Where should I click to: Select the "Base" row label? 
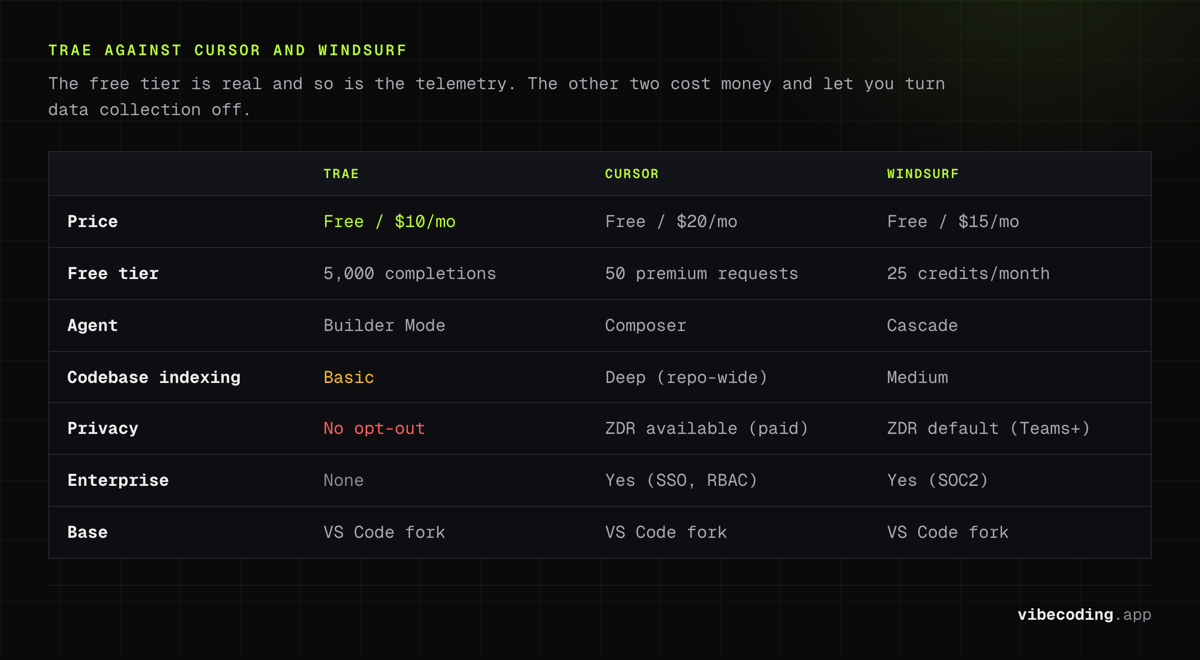87,533
